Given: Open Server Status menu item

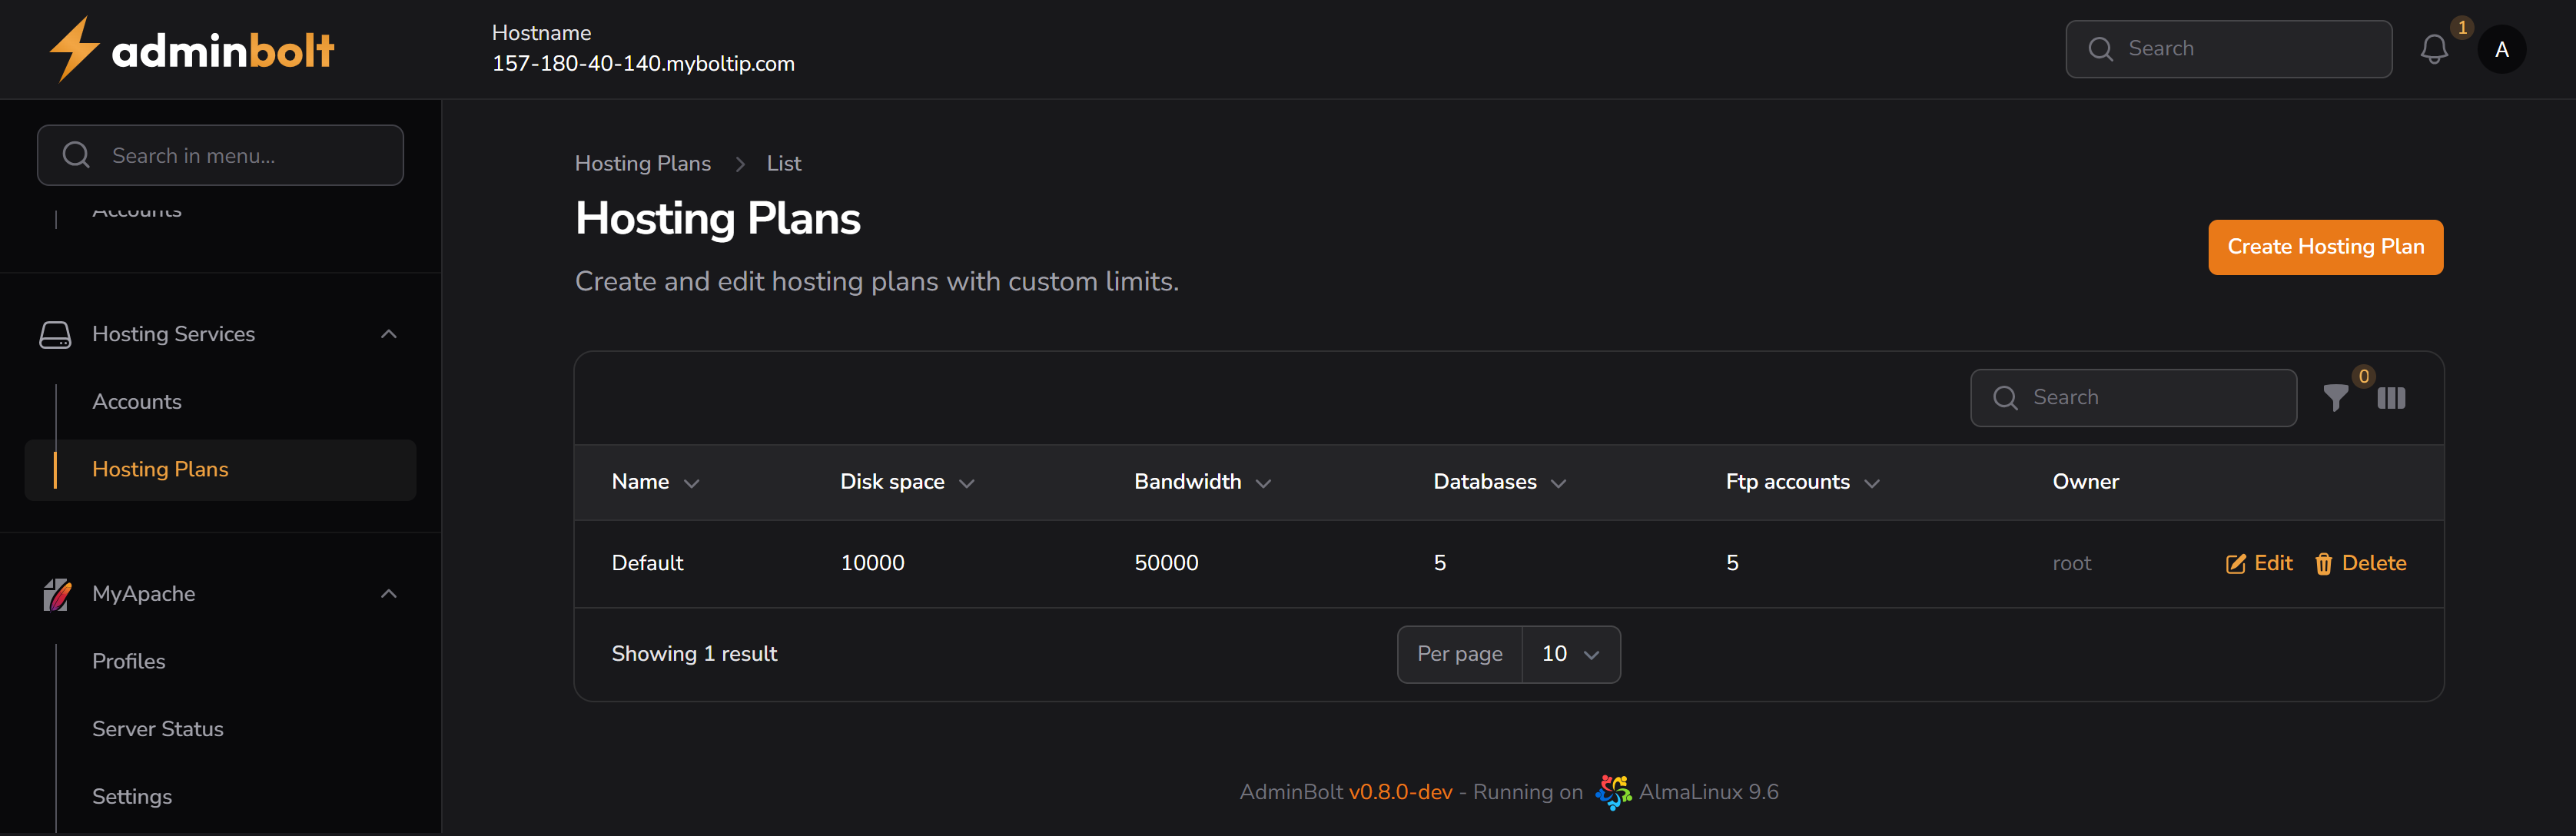Looking at the screenshot, I should (x=158, y=729).
